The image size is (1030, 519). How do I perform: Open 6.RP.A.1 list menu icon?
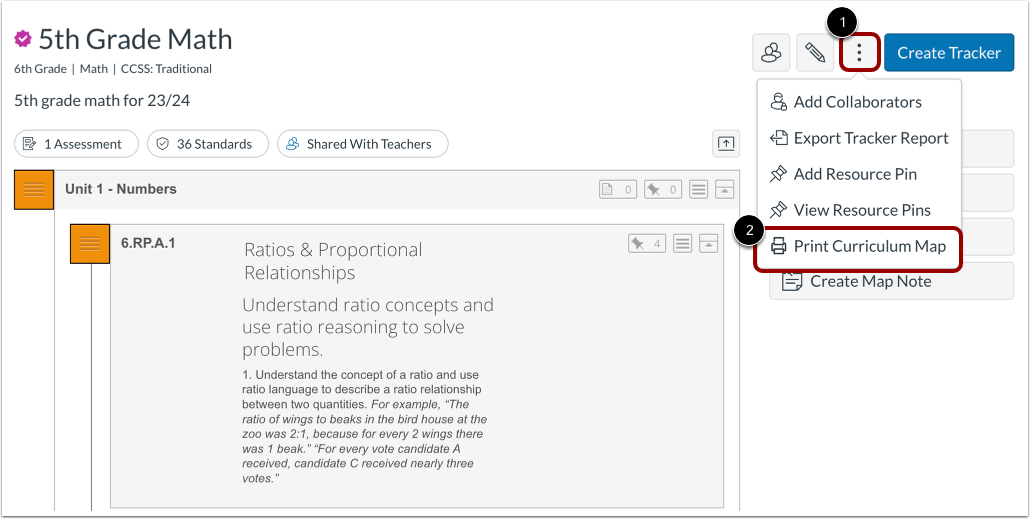[683, 244]
